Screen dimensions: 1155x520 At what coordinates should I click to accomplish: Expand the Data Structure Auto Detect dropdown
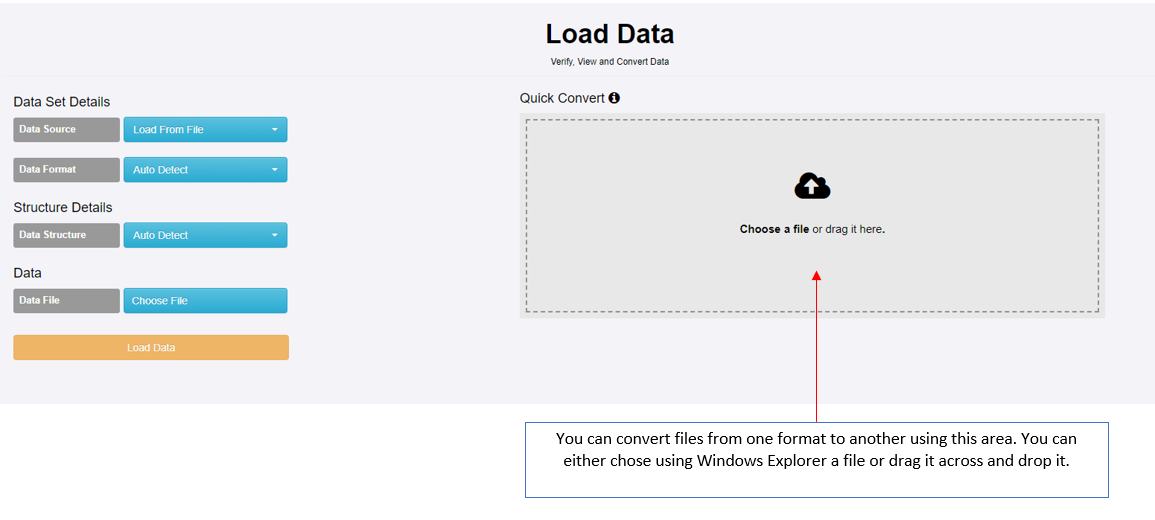pyautogui.click(x=205, y=236)
